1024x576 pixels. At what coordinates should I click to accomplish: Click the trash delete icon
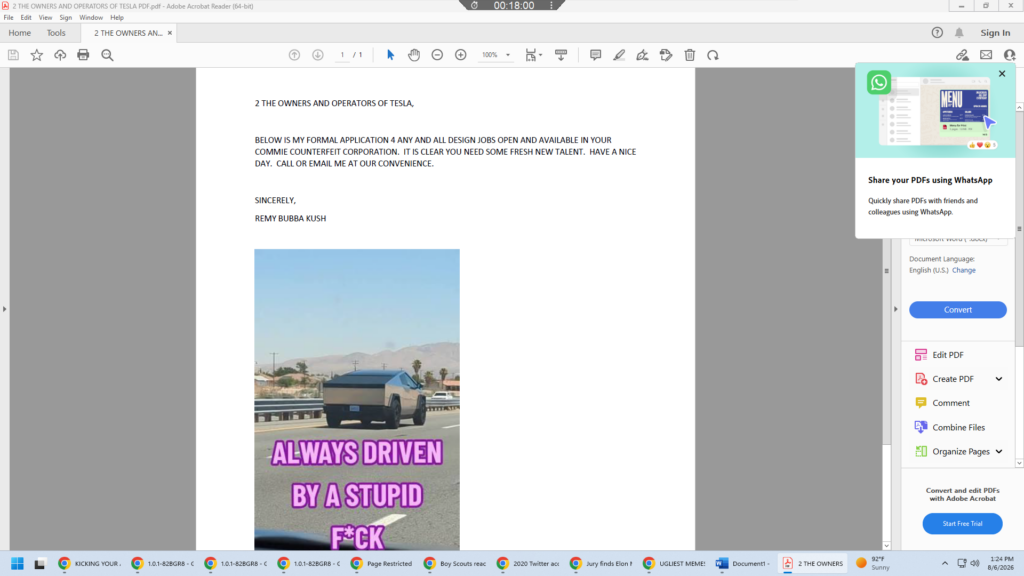pyautogui.click(x=690, y=55)
